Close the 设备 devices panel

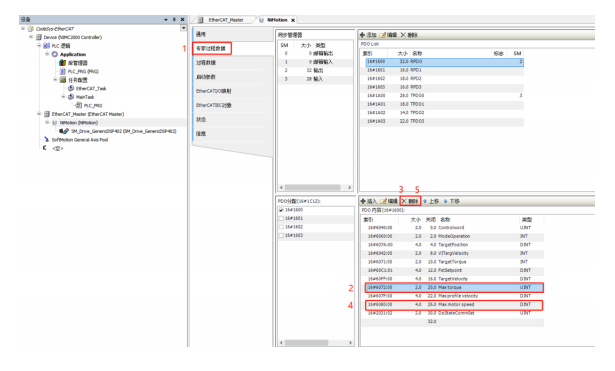tap(182, 19)
